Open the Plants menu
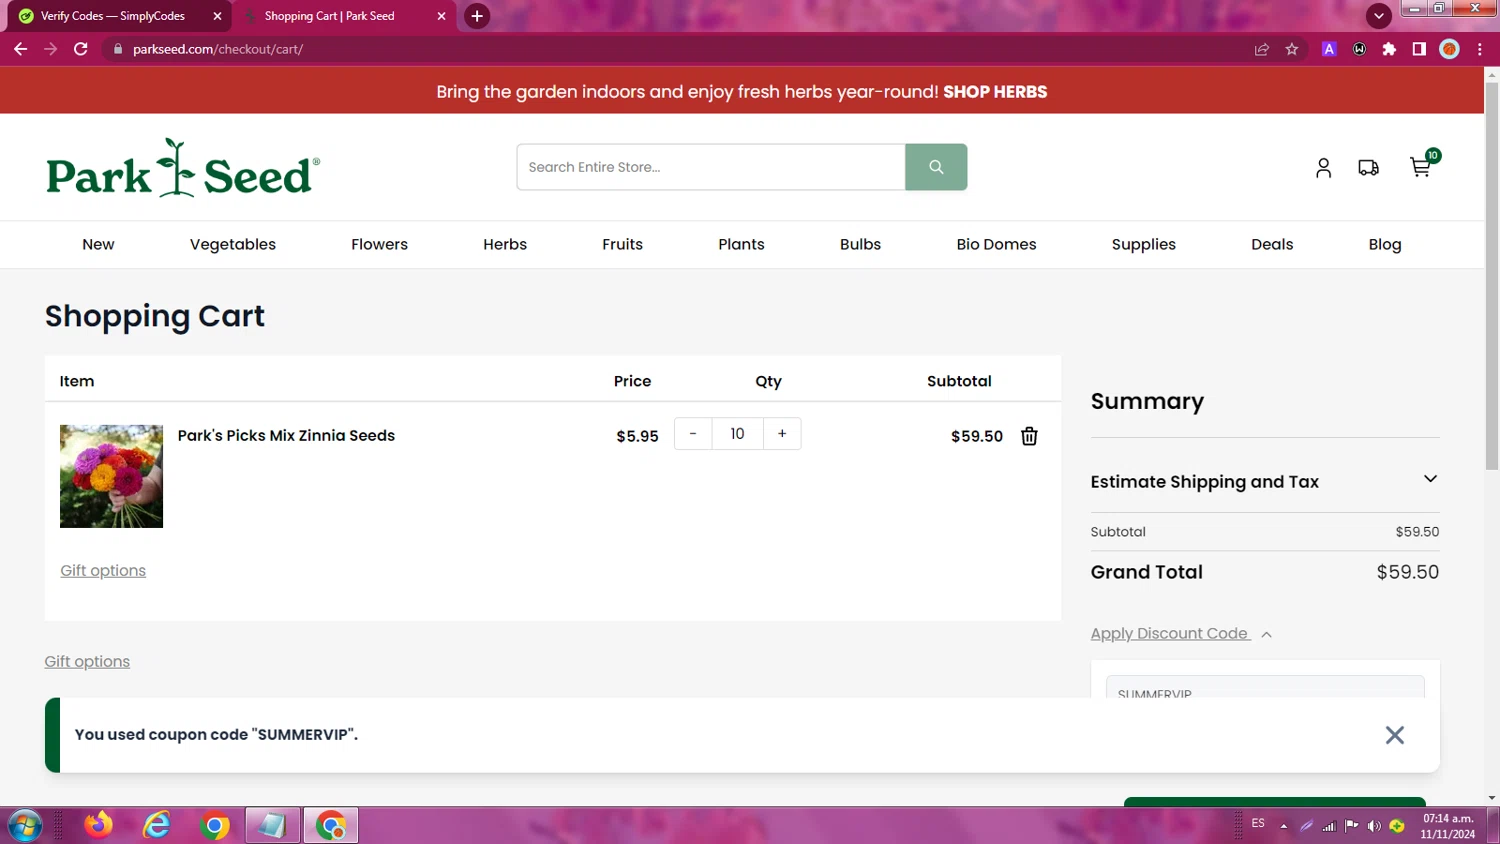1500x844 pixels. [741, 245]
